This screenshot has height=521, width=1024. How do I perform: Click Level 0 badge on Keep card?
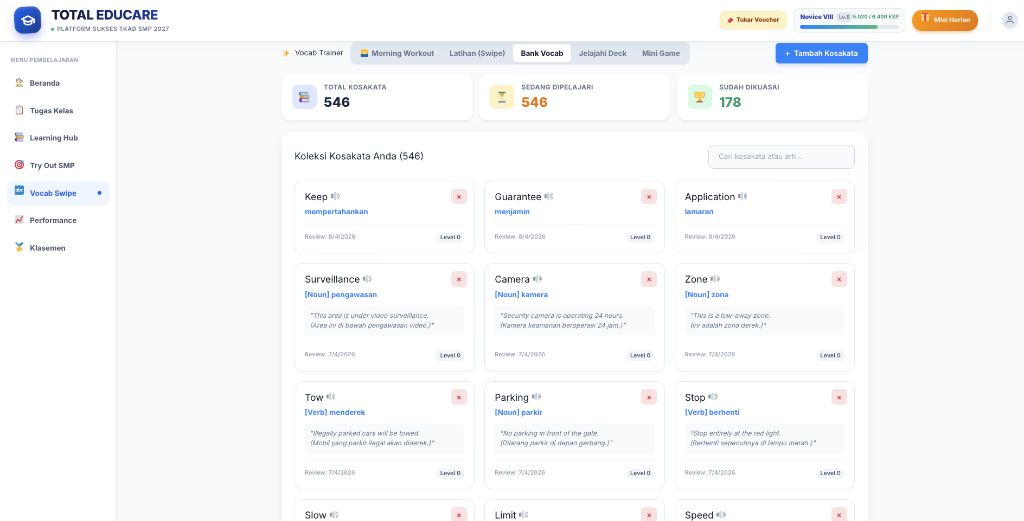450,238
